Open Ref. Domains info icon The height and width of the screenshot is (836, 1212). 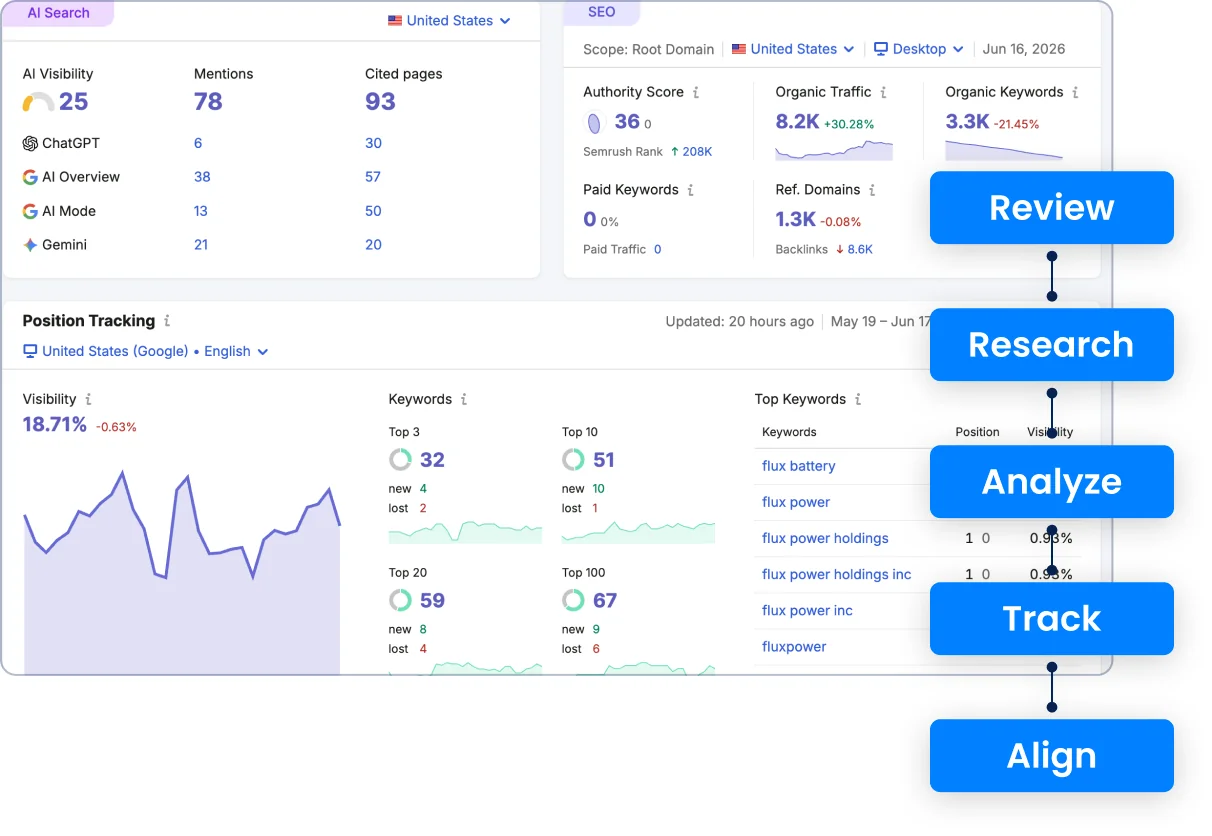872,190
